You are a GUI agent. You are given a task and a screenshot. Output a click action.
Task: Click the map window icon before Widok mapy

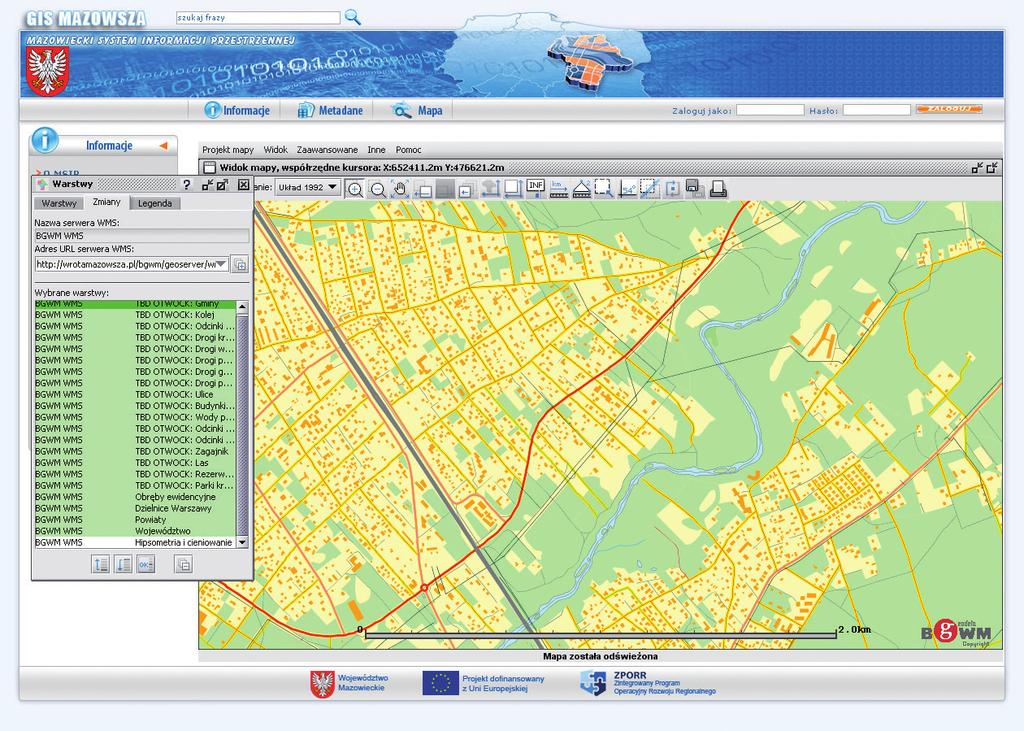[209, 168]
